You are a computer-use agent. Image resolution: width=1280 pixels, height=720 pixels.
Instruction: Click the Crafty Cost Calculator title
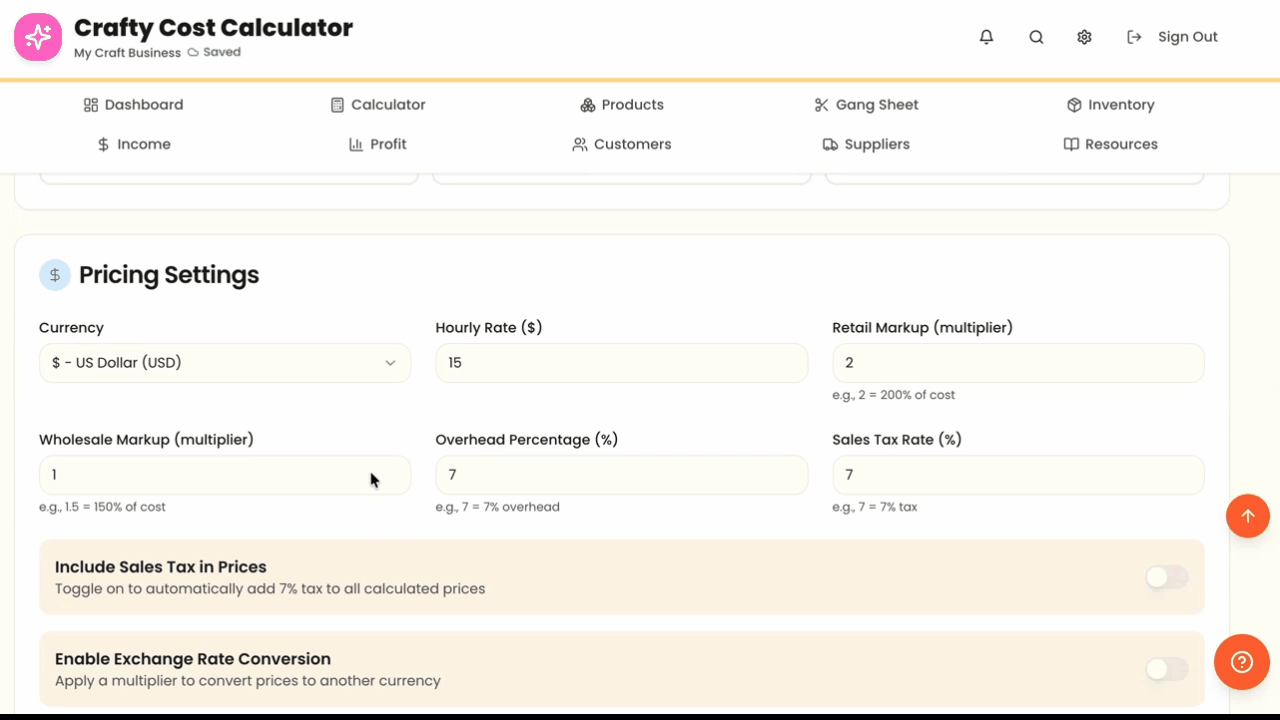tap(213, 28)
